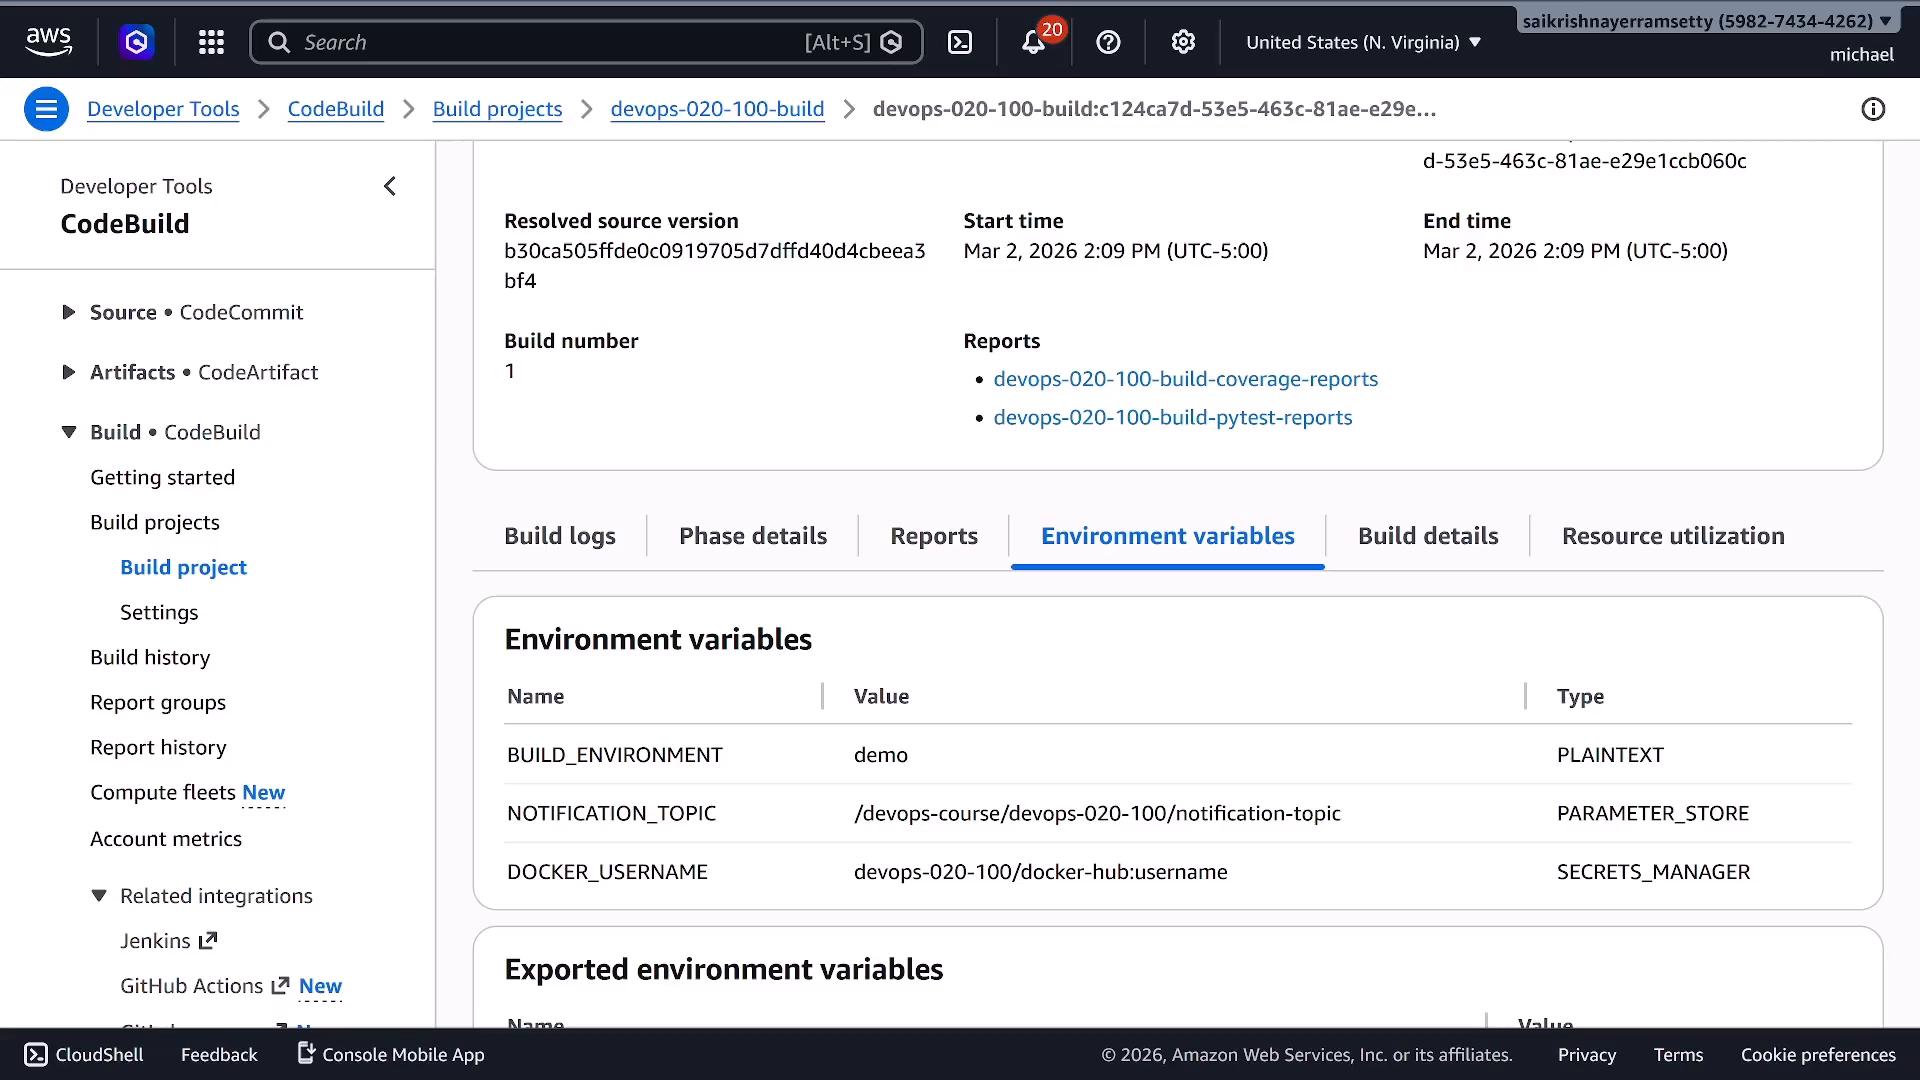Open Compute fleets in sidebar
1920x1080 pixels.
[163, 792]
